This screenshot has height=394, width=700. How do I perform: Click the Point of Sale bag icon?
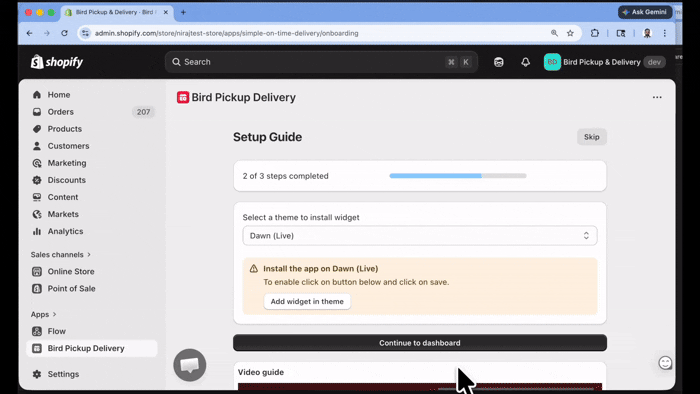pos(37,288)
